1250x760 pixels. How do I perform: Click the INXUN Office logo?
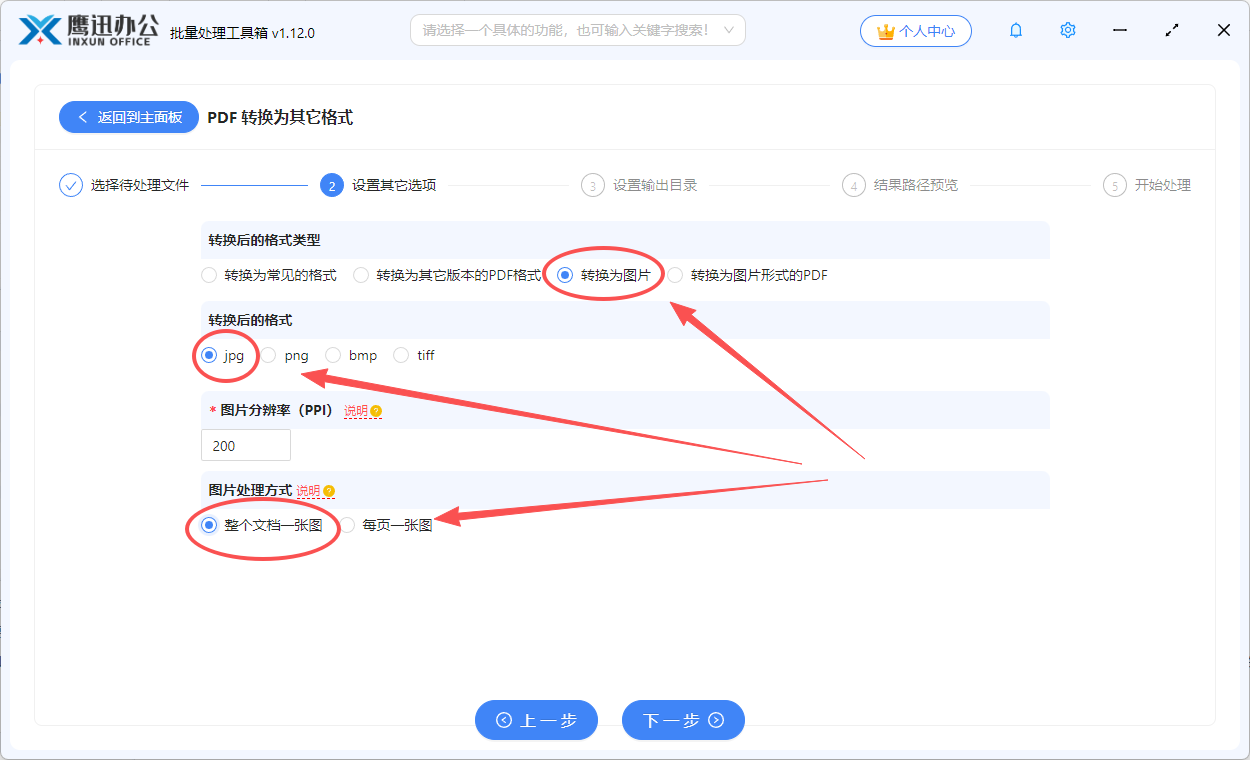[x=88, y=31]
